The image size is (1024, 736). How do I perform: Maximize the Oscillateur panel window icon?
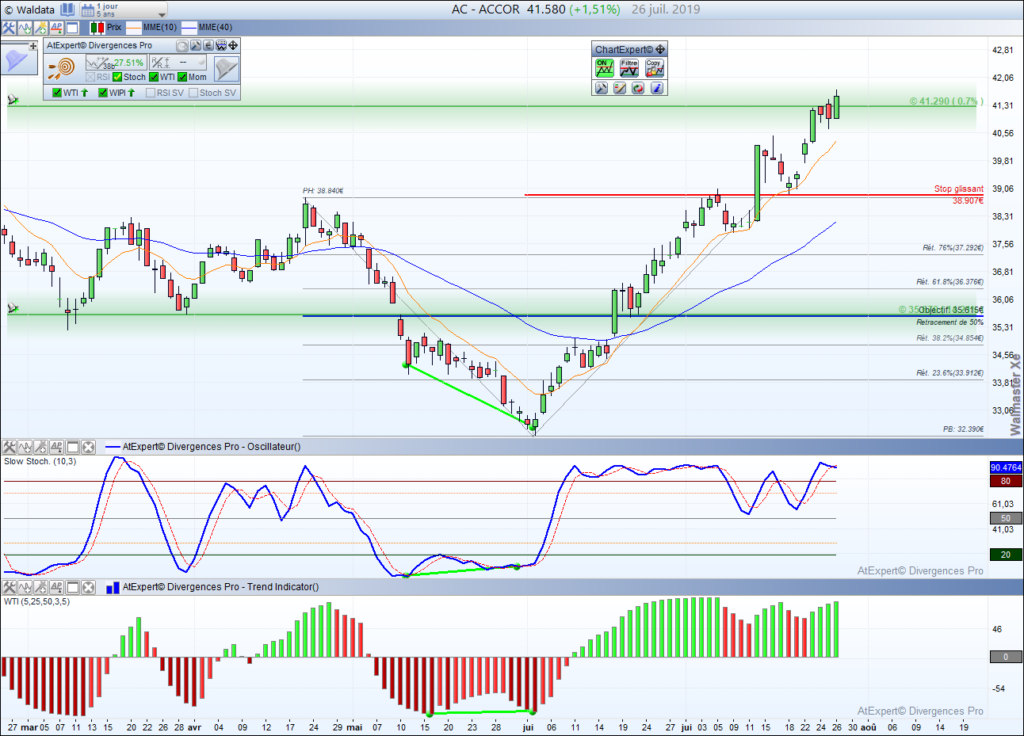pos(72,447)
